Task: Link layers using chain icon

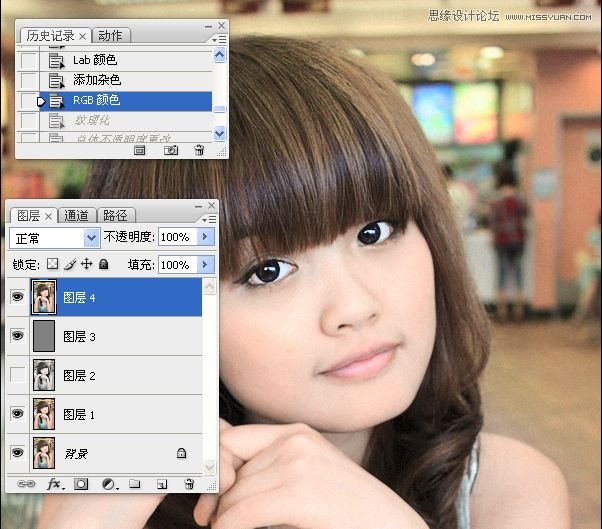Action: (26, 484)
